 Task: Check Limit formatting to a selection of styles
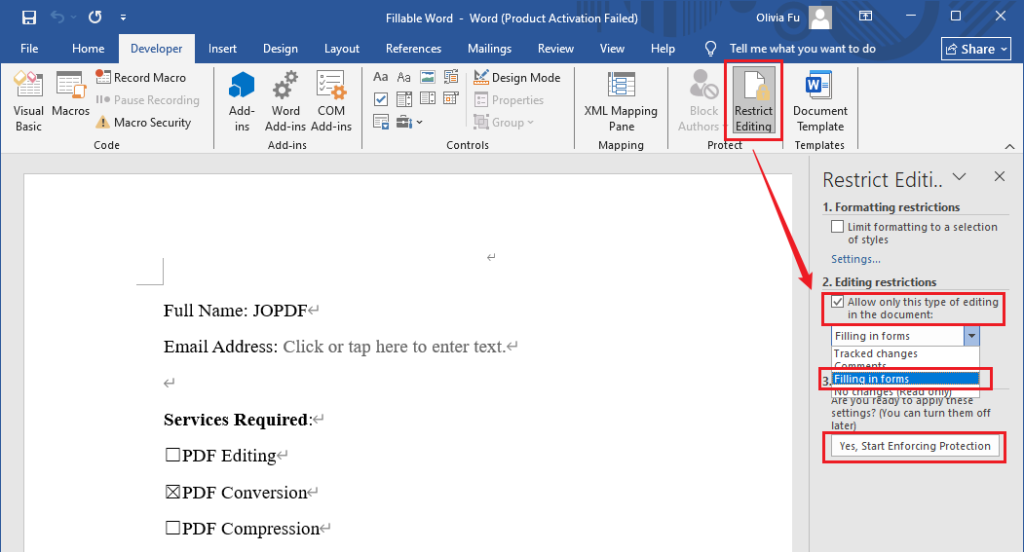pos(837,227)
